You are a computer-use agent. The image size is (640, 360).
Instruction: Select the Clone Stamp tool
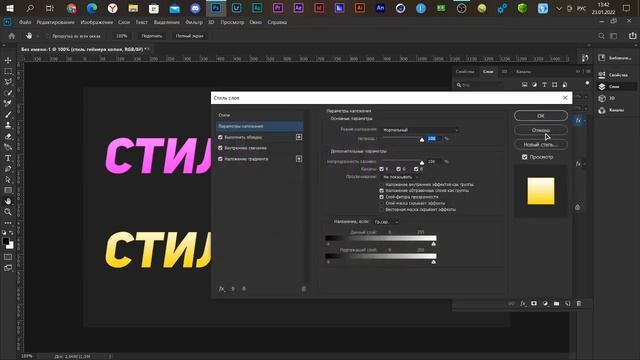pyautogui.click(x=8, y=125)
